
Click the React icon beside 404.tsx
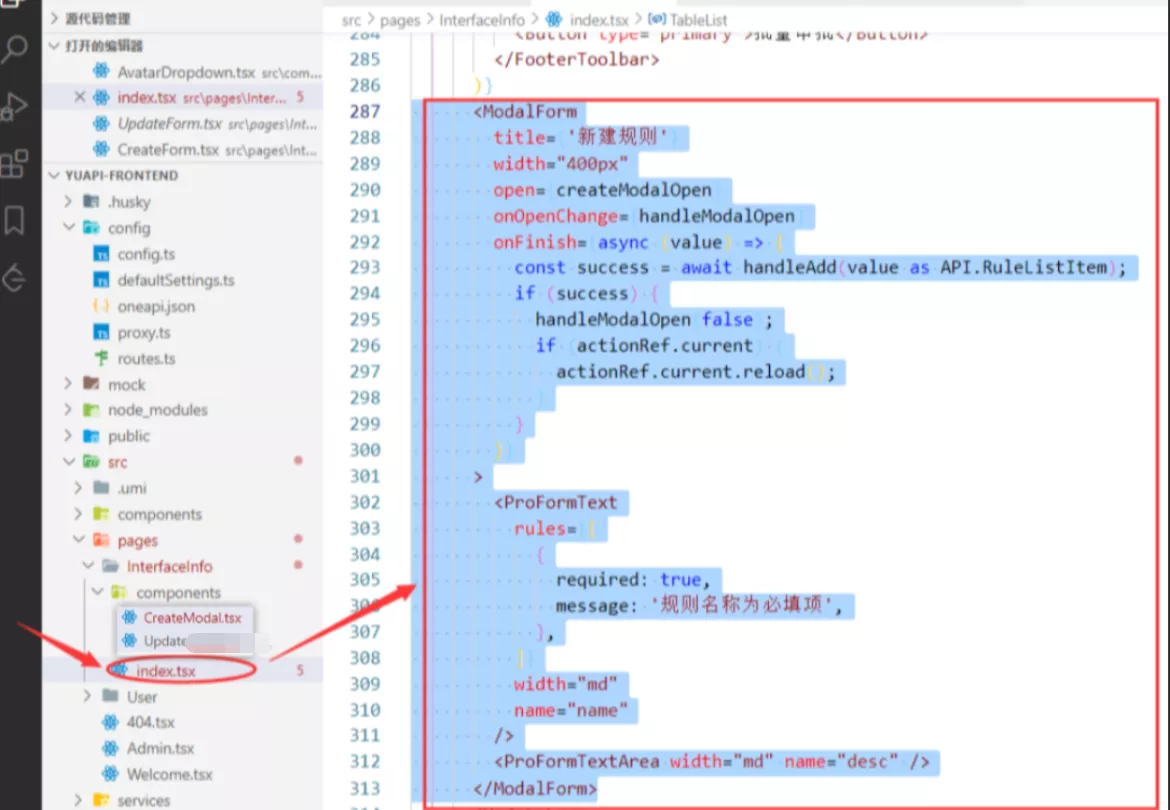click(110, 722)
